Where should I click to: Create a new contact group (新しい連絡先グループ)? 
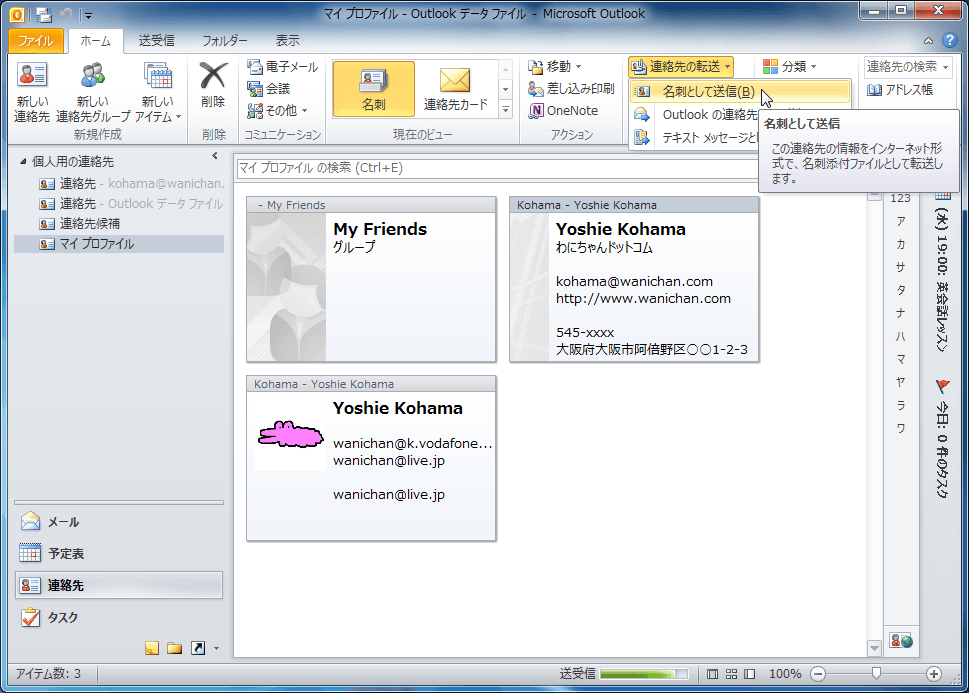93,92
